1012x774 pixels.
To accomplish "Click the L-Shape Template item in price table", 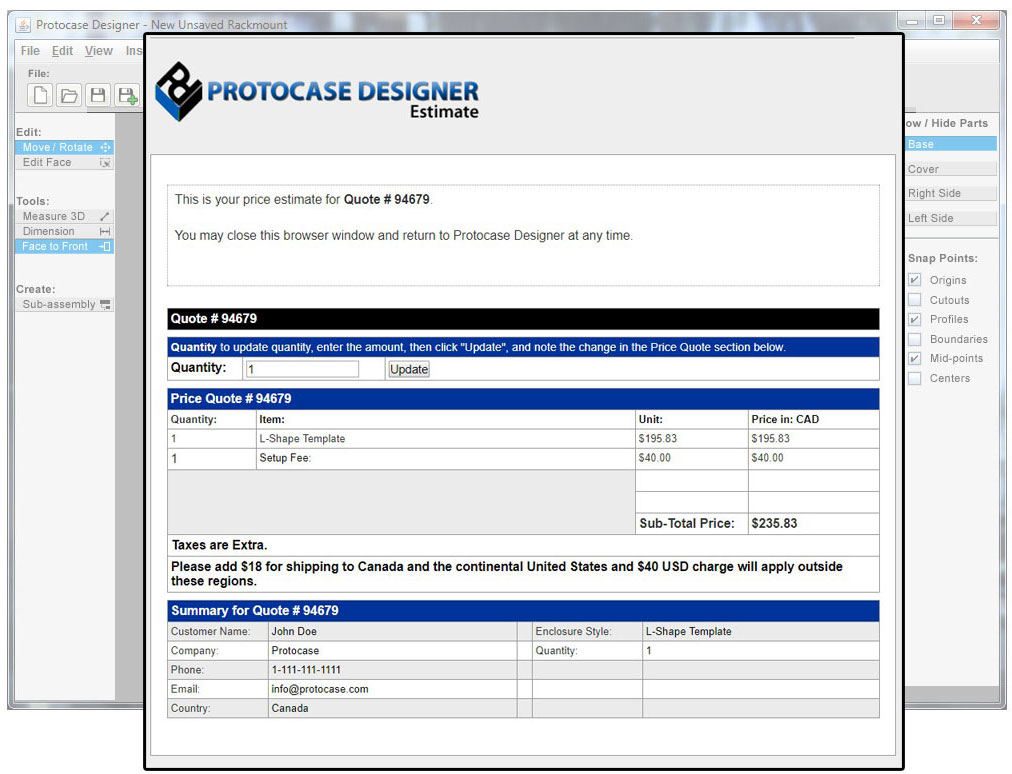I will point(302,439).
